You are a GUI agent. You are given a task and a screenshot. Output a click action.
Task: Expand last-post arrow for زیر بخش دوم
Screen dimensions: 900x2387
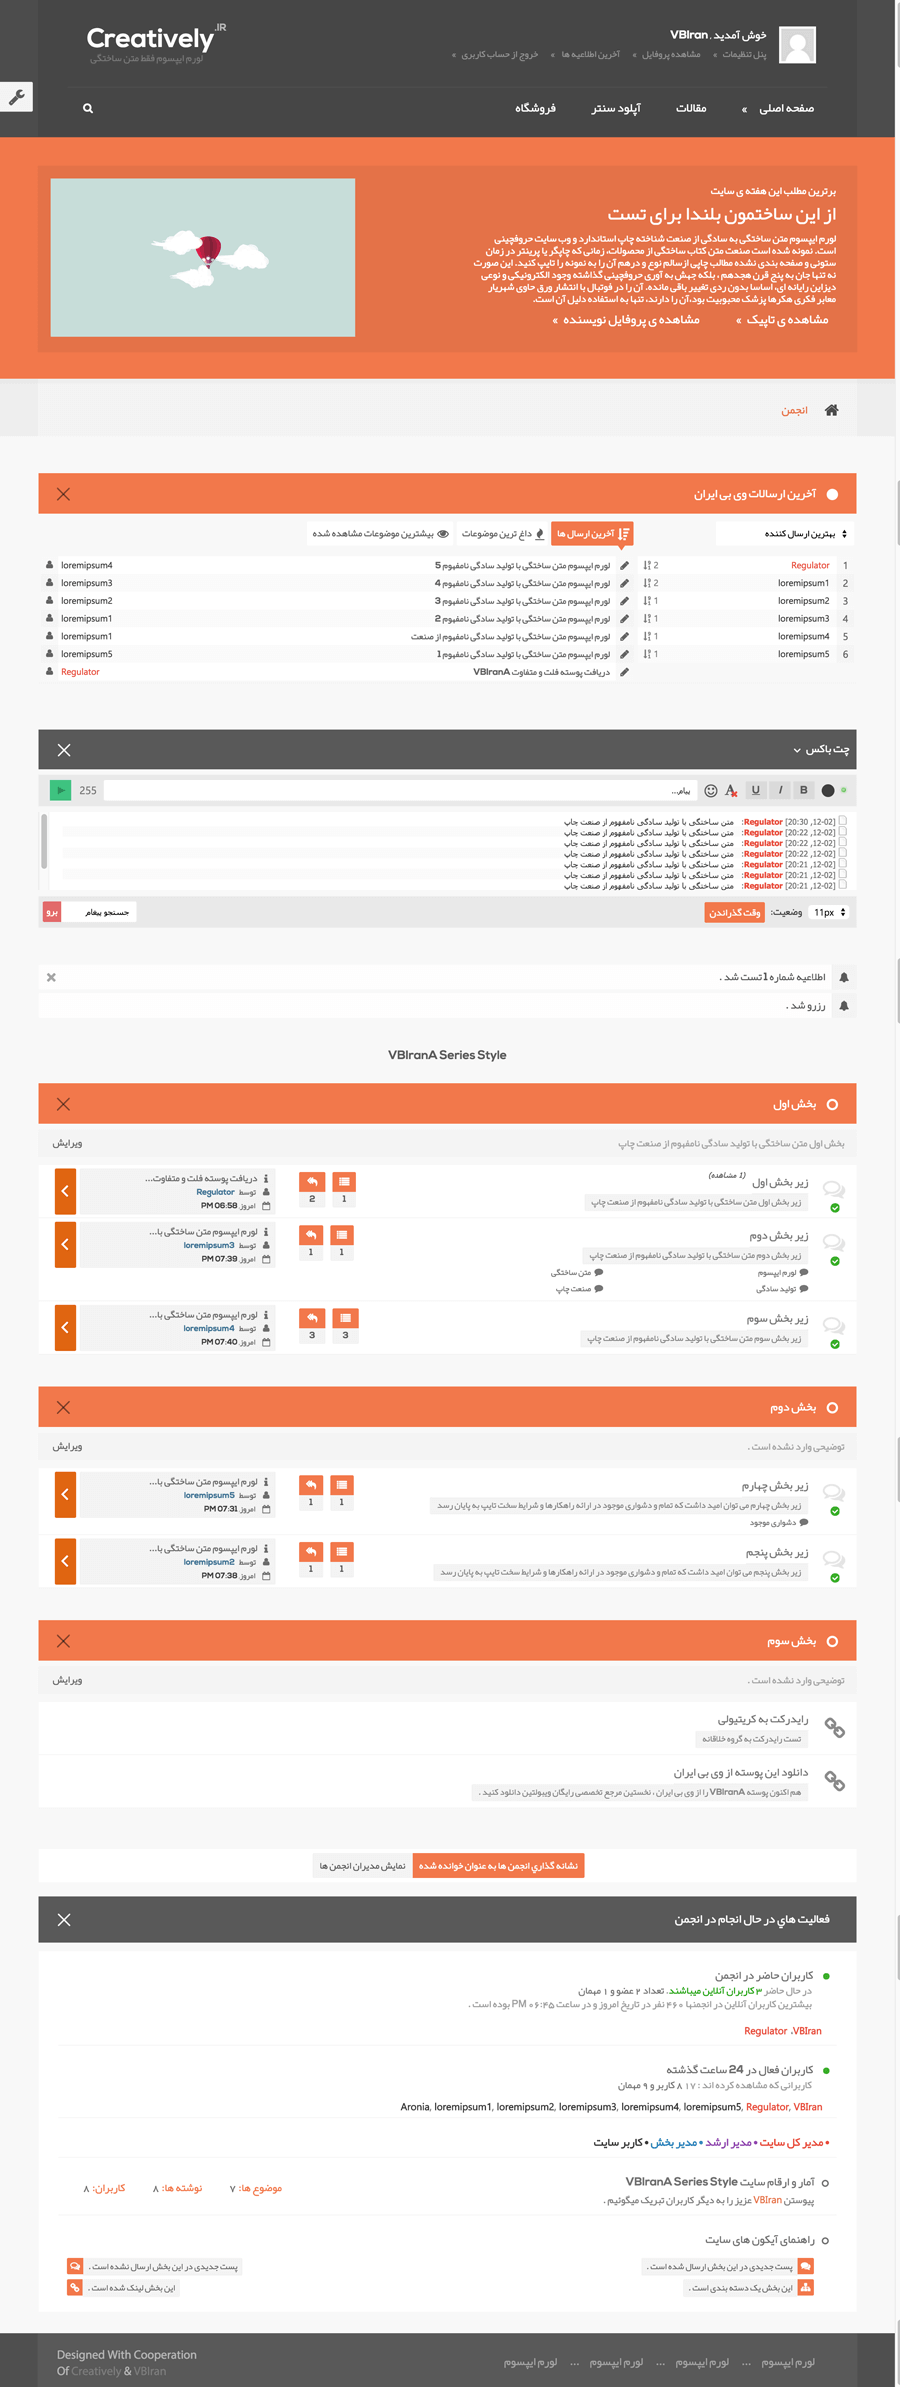pos(65,1245)
